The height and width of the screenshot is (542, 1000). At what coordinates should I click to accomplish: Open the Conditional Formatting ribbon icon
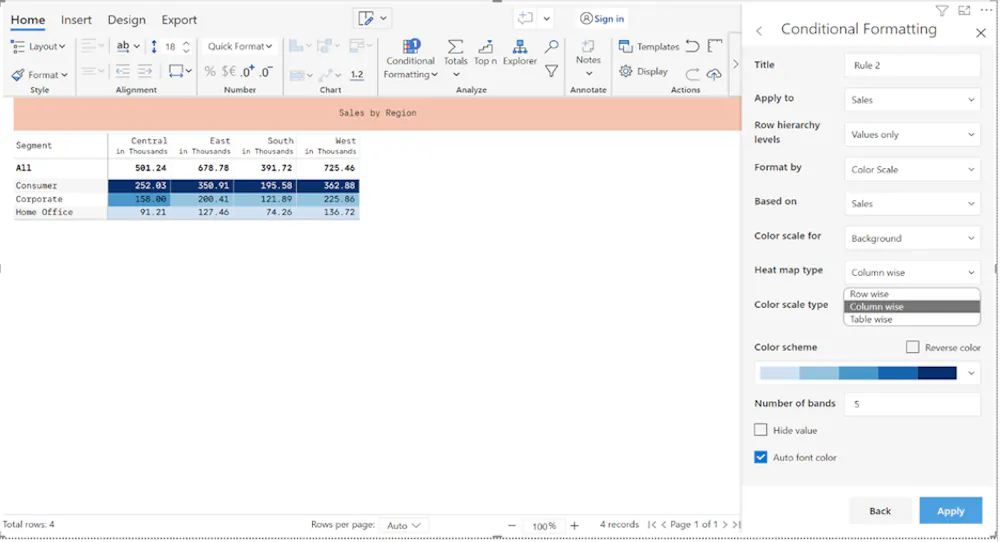(411, 46)
